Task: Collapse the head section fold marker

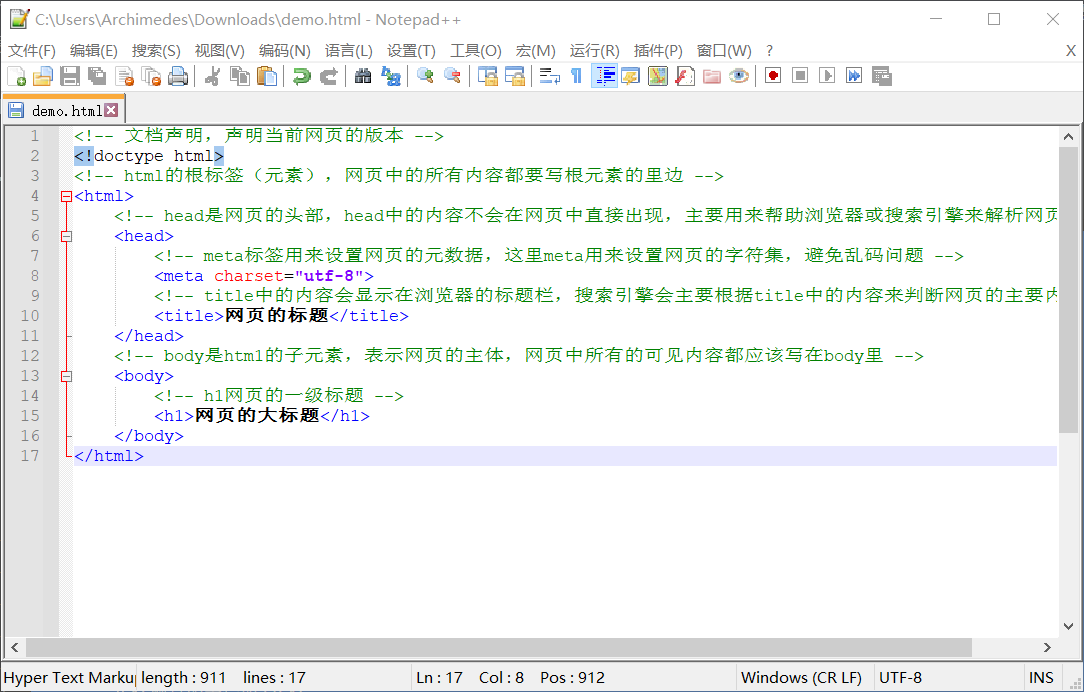Action: [66, 235]
